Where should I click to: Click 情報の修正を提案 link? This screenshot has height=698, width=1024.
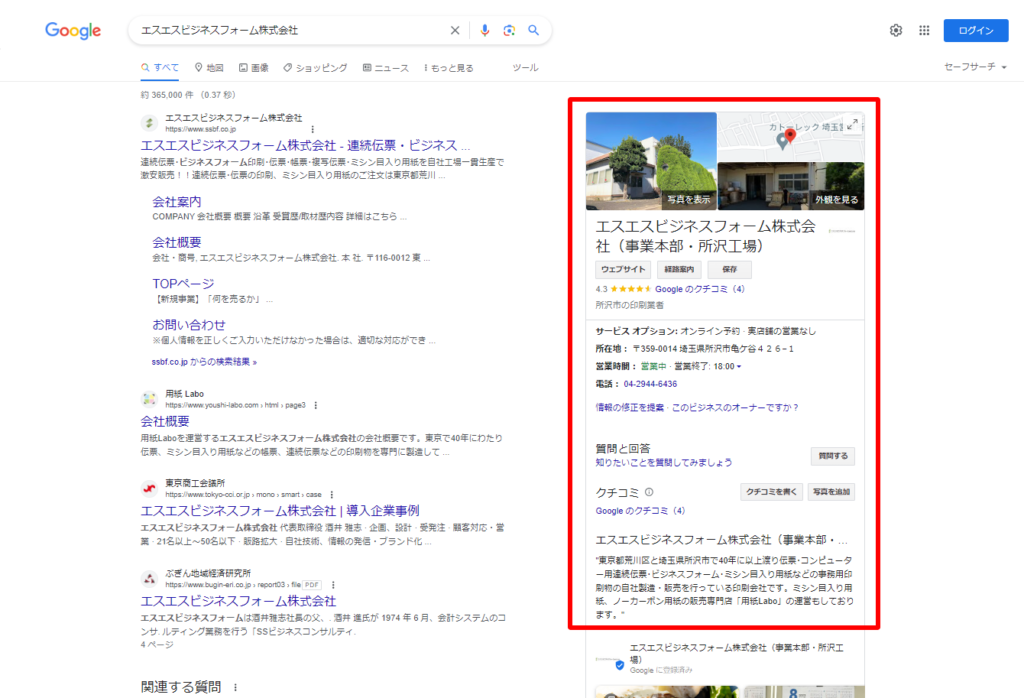[x=629, y=407]
